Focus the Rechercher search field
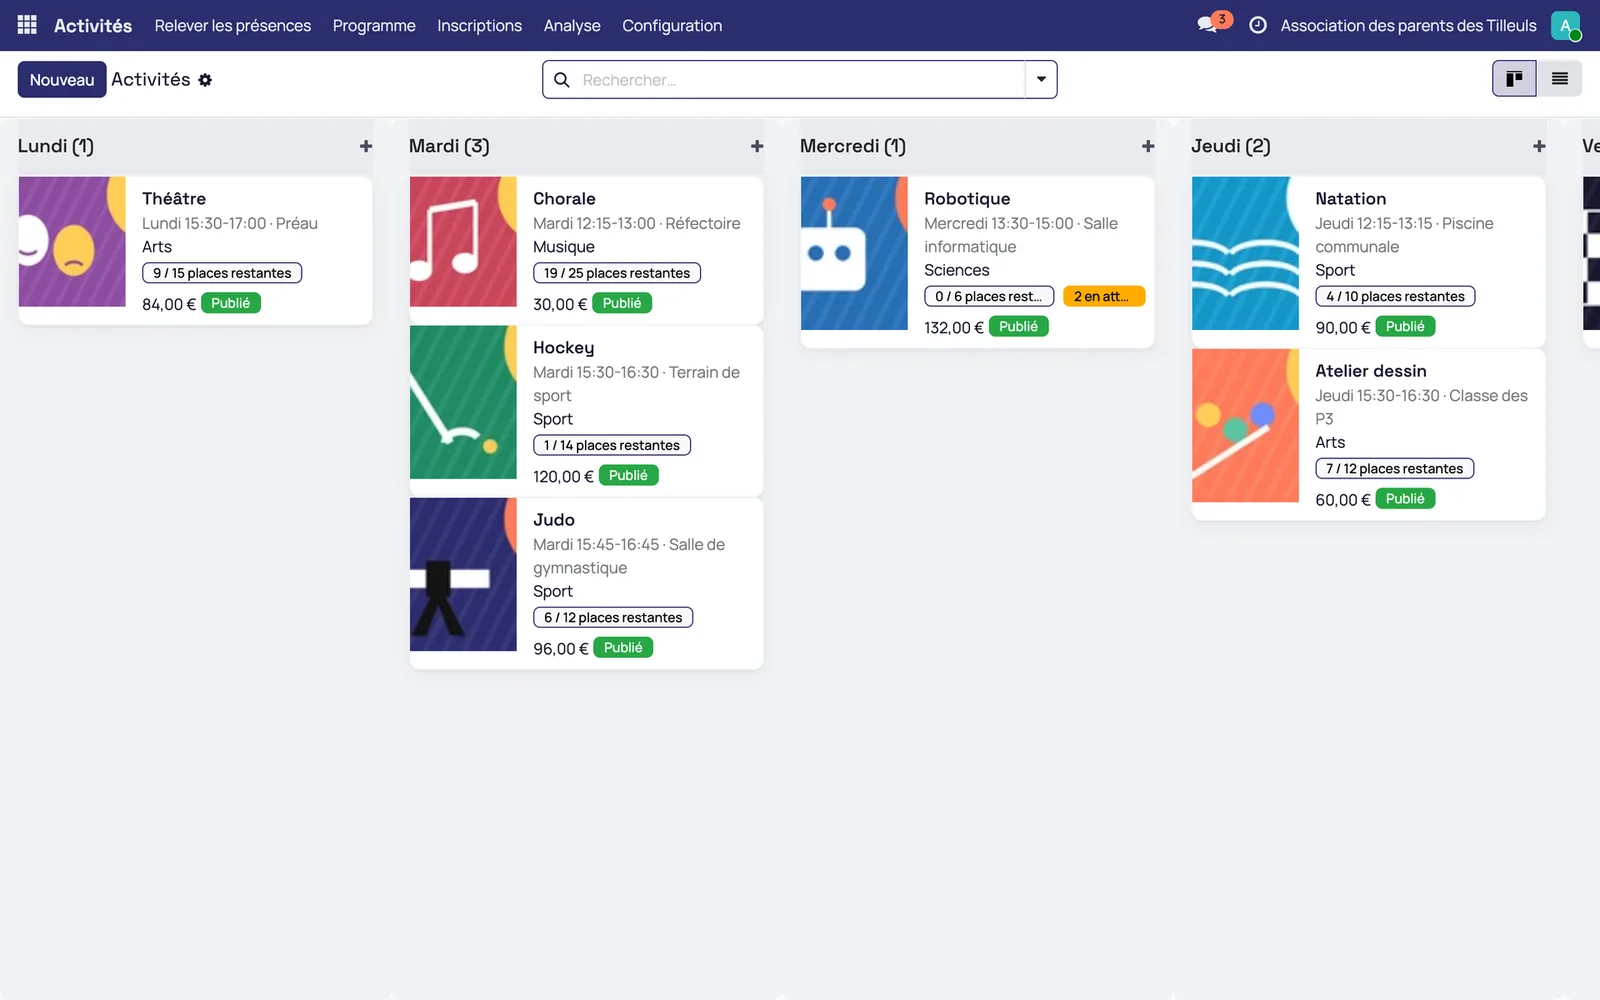This screenshot has height=1000, width=1600. coord(800,80)
